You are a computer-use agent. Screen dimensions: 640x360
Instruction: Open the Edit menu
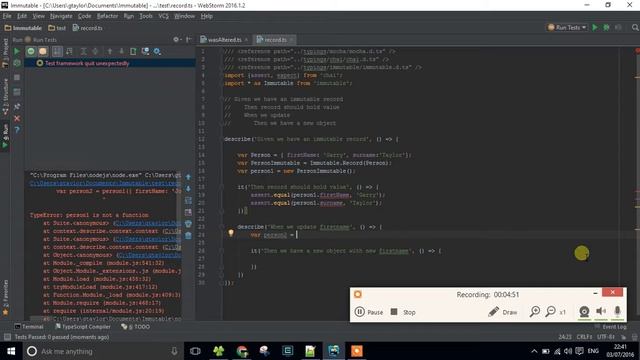click(22, 16)
